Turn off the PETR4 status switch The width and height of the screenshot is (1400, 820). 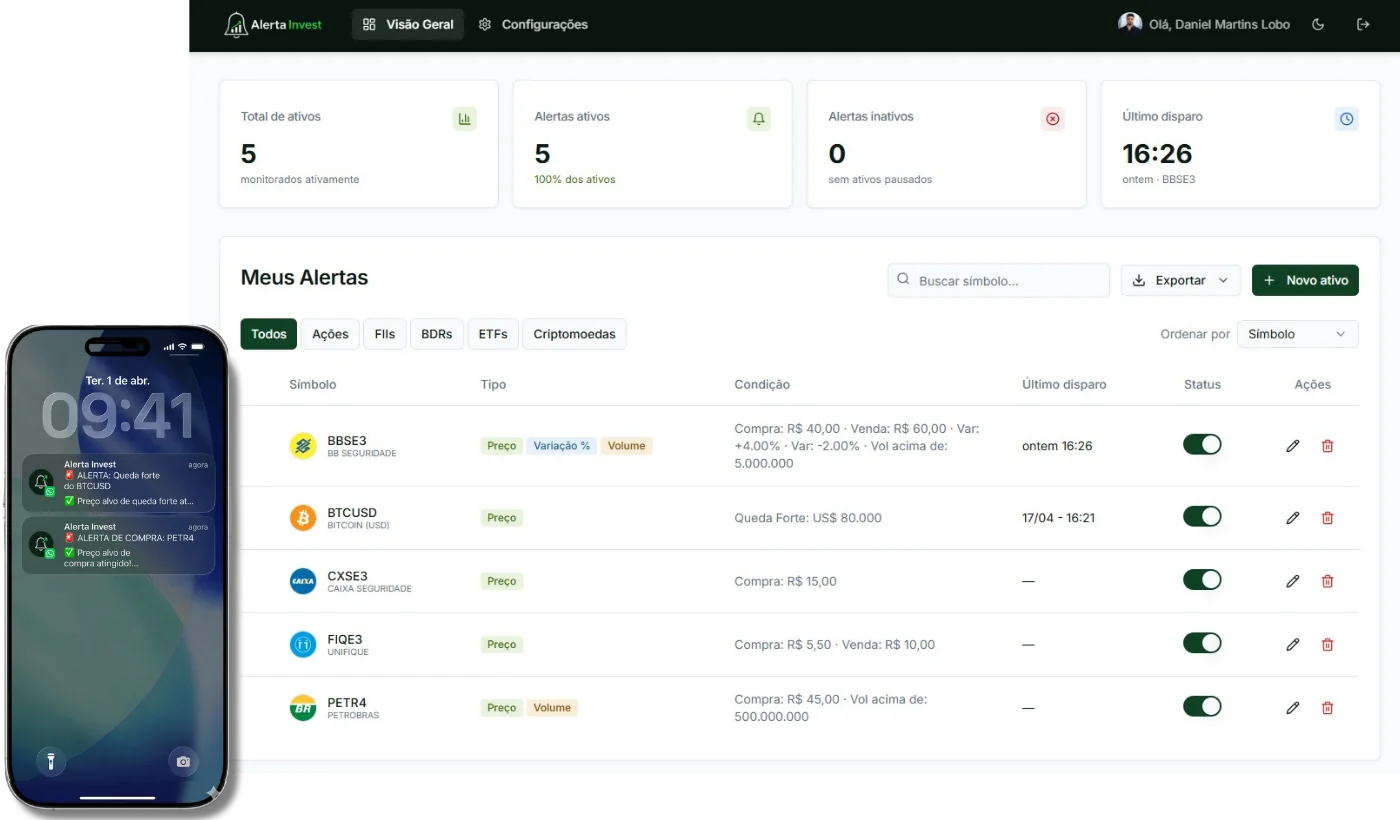point(1202,707)
